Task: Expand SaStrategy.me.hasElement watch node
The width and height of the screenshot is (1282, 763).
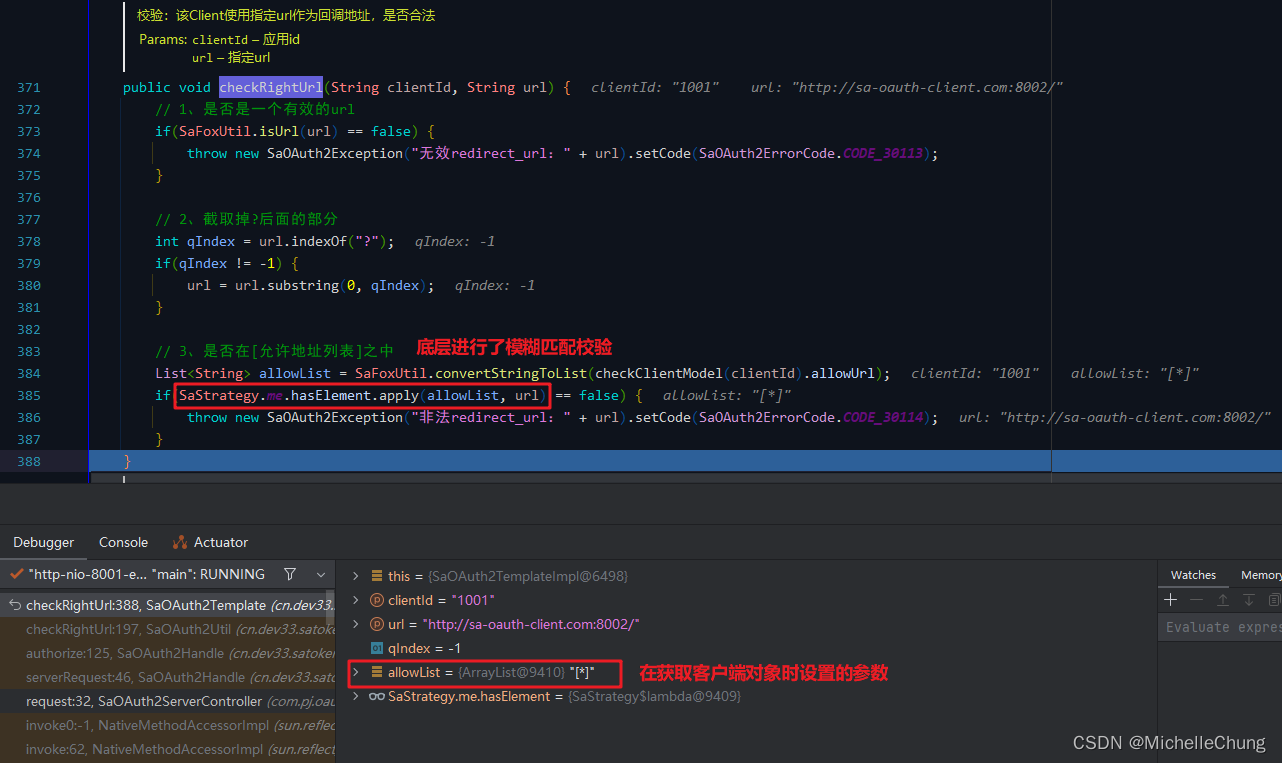Action: click(355, 696)
